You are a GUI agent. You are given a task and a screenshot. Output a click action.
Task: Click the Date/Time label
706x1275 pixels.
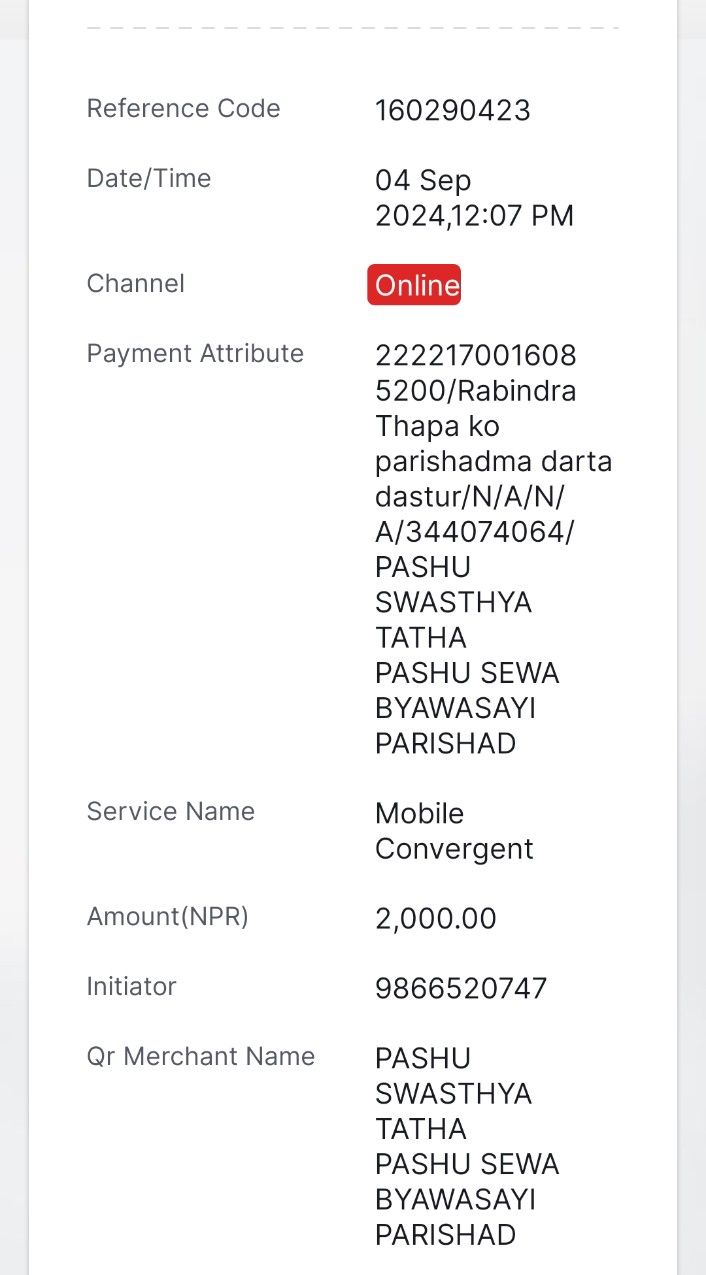coord(149,178)
